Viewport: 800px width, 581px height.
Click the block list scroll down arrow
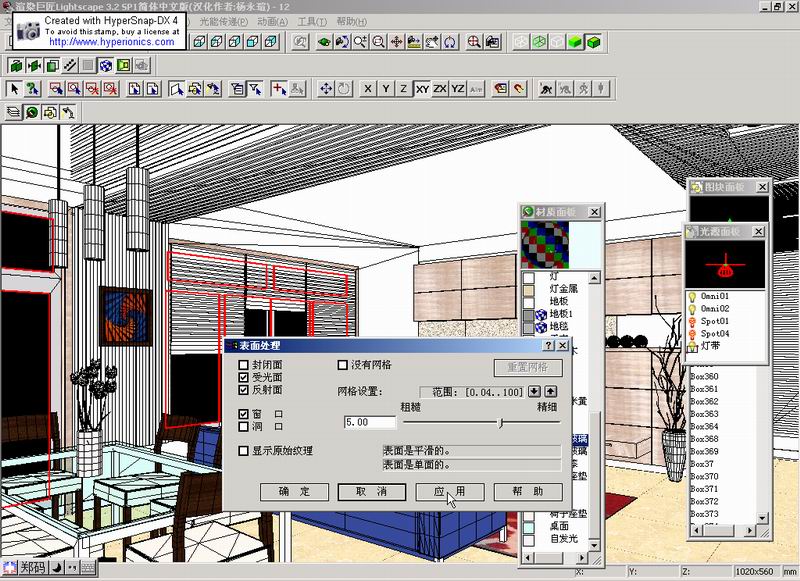[x=762, y=518]
